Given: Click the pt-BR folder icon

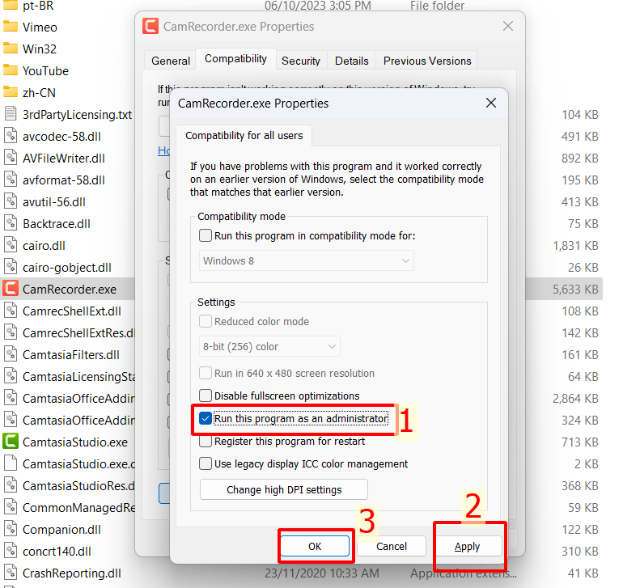Looking at the screenshot, I should pyautogui.click(x=10, y=5).
